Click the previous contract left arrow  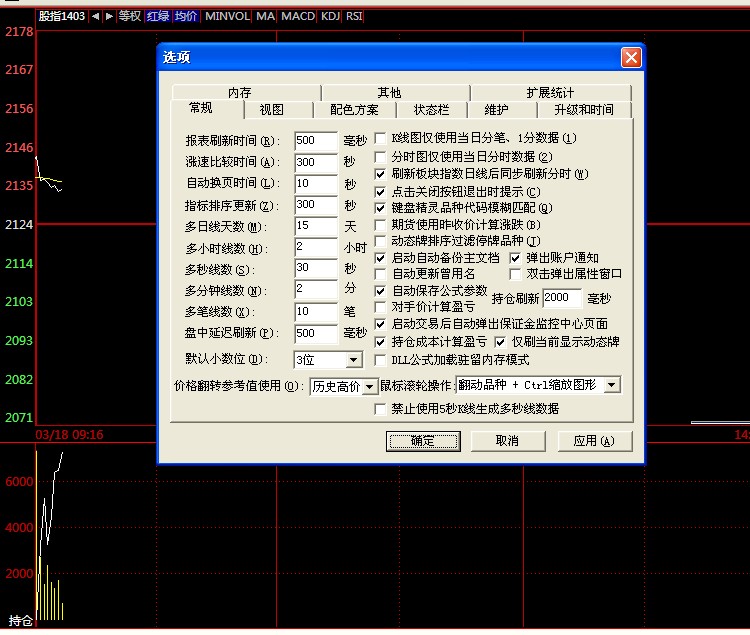pyautogui.click(x=95, y=16)
